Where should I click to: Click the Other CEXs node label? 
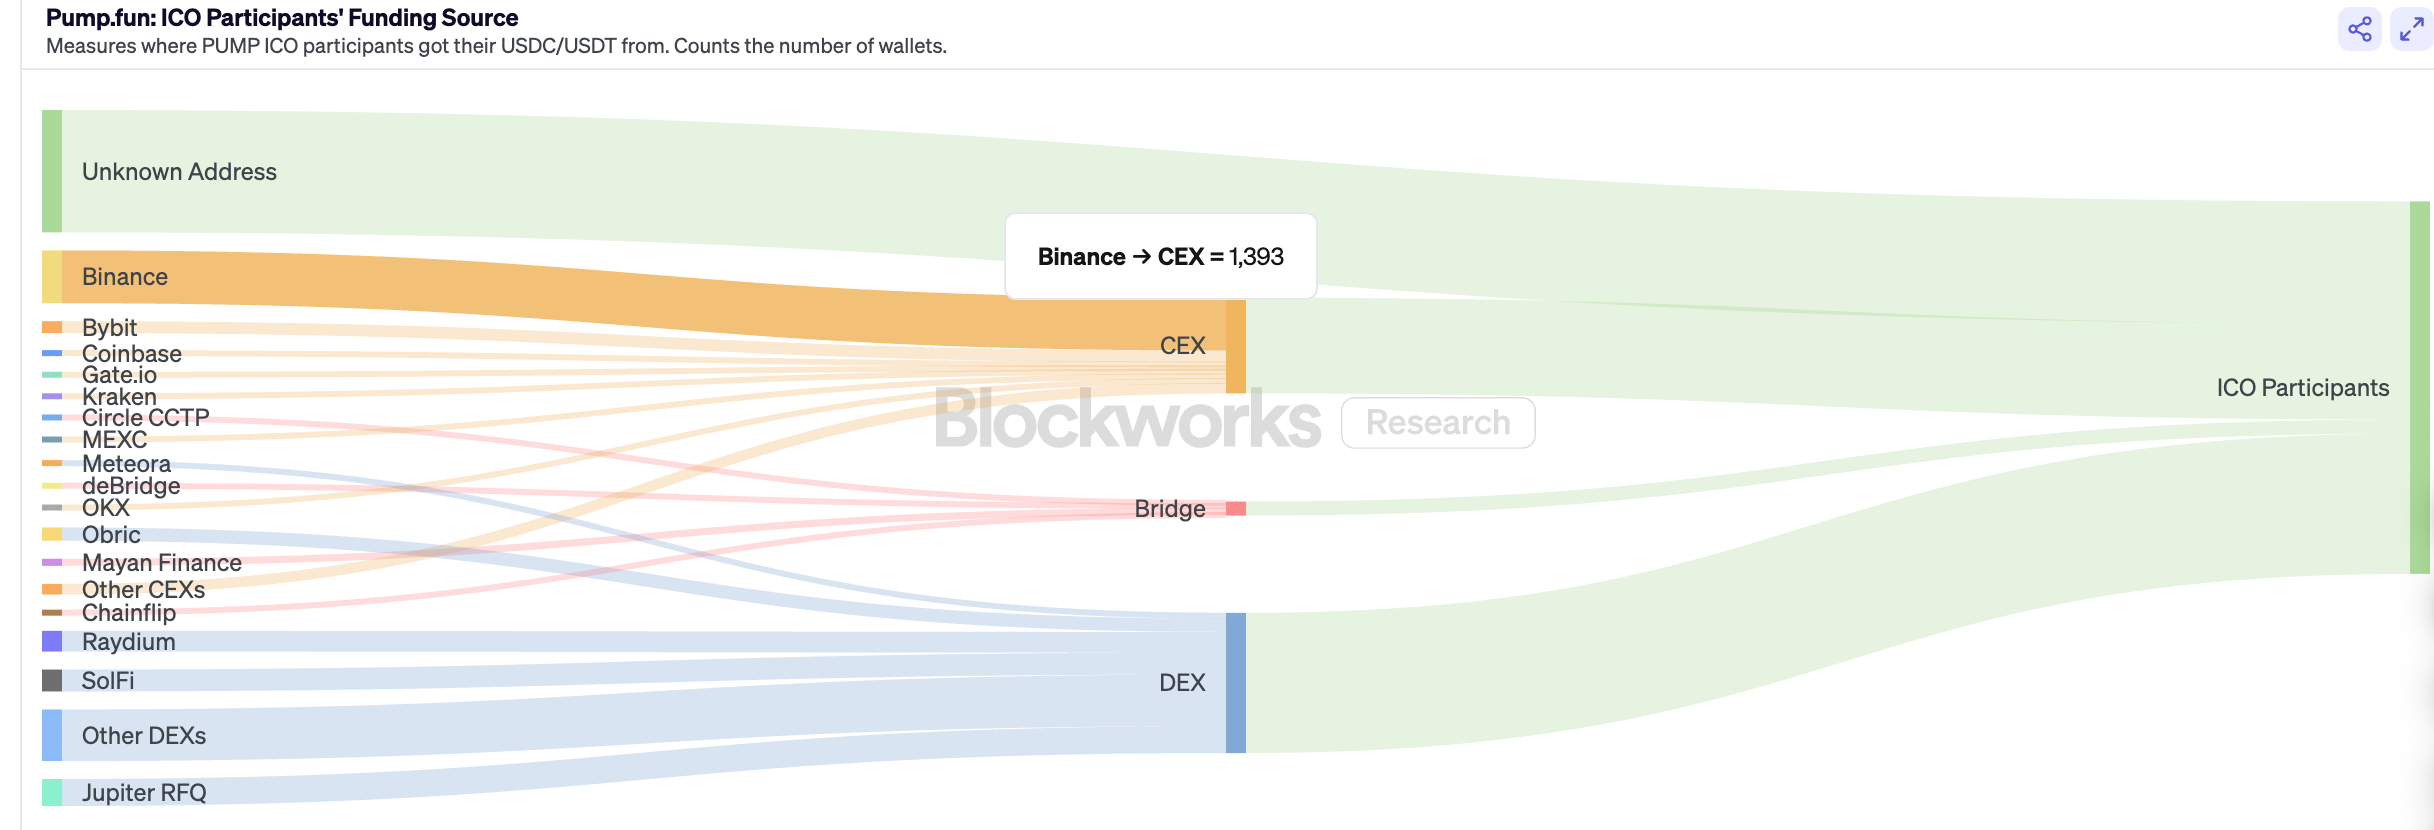click(143, 590)
